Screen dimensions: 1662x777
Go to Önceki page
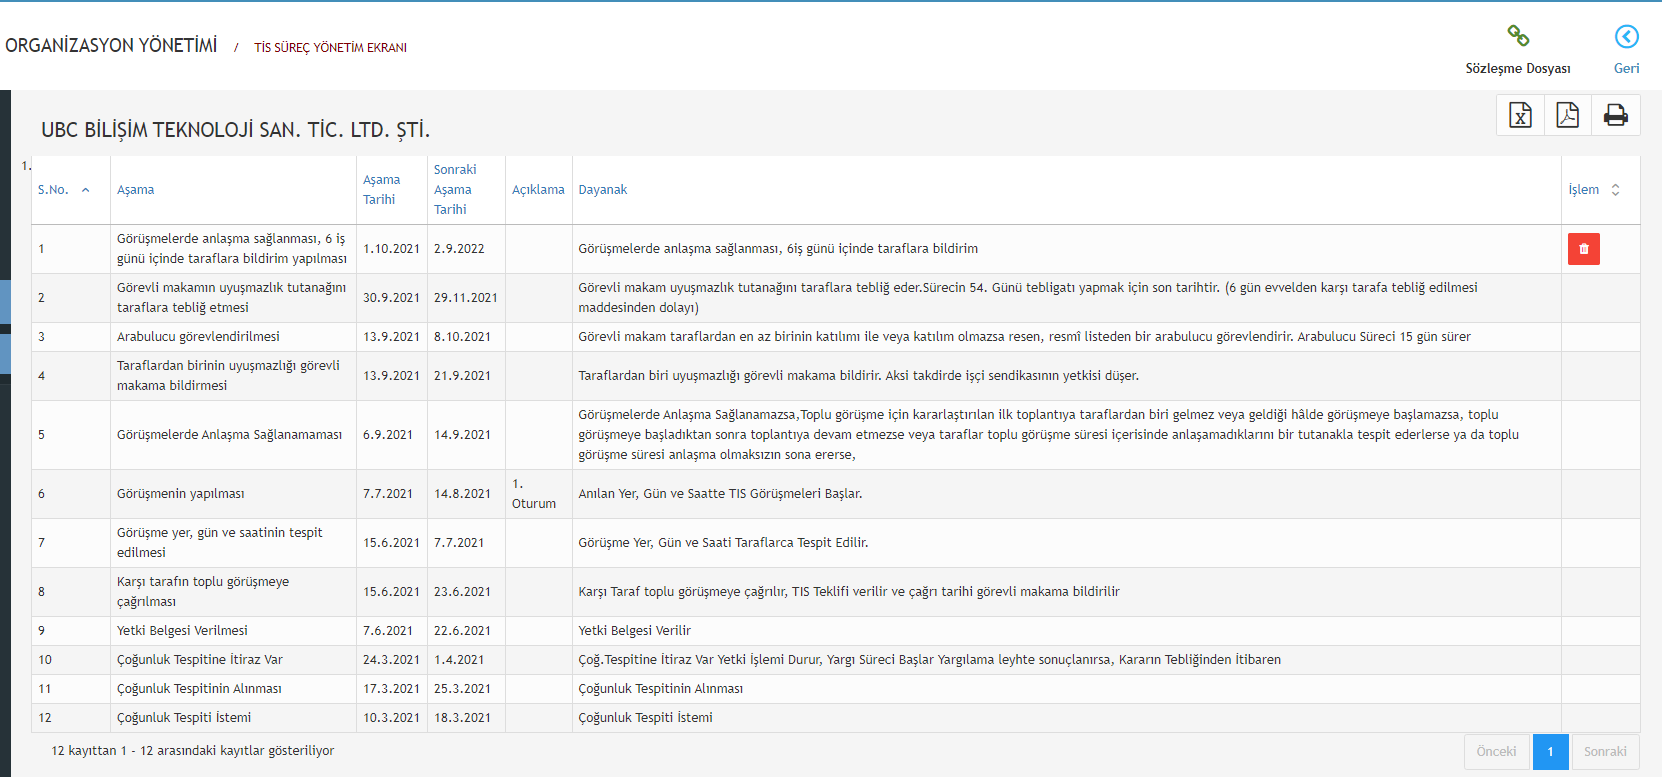(1496, 752)
